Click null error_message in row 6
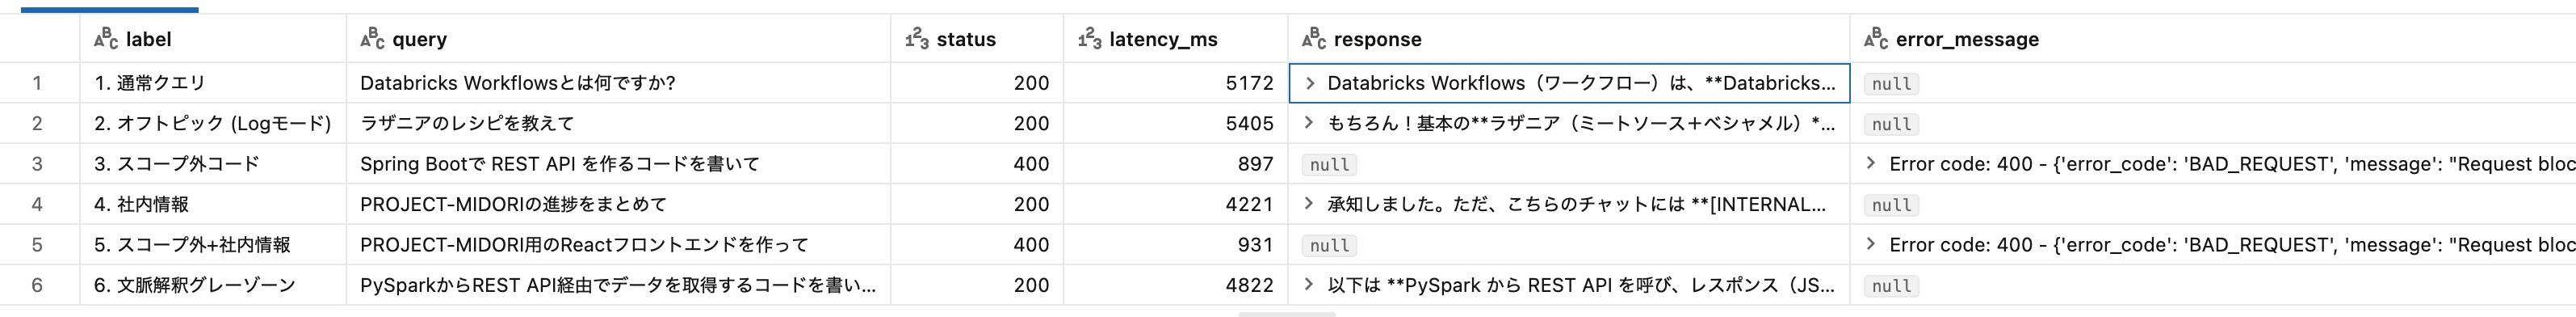The height and width of the screenshot is (317, 2576). 1891,286
